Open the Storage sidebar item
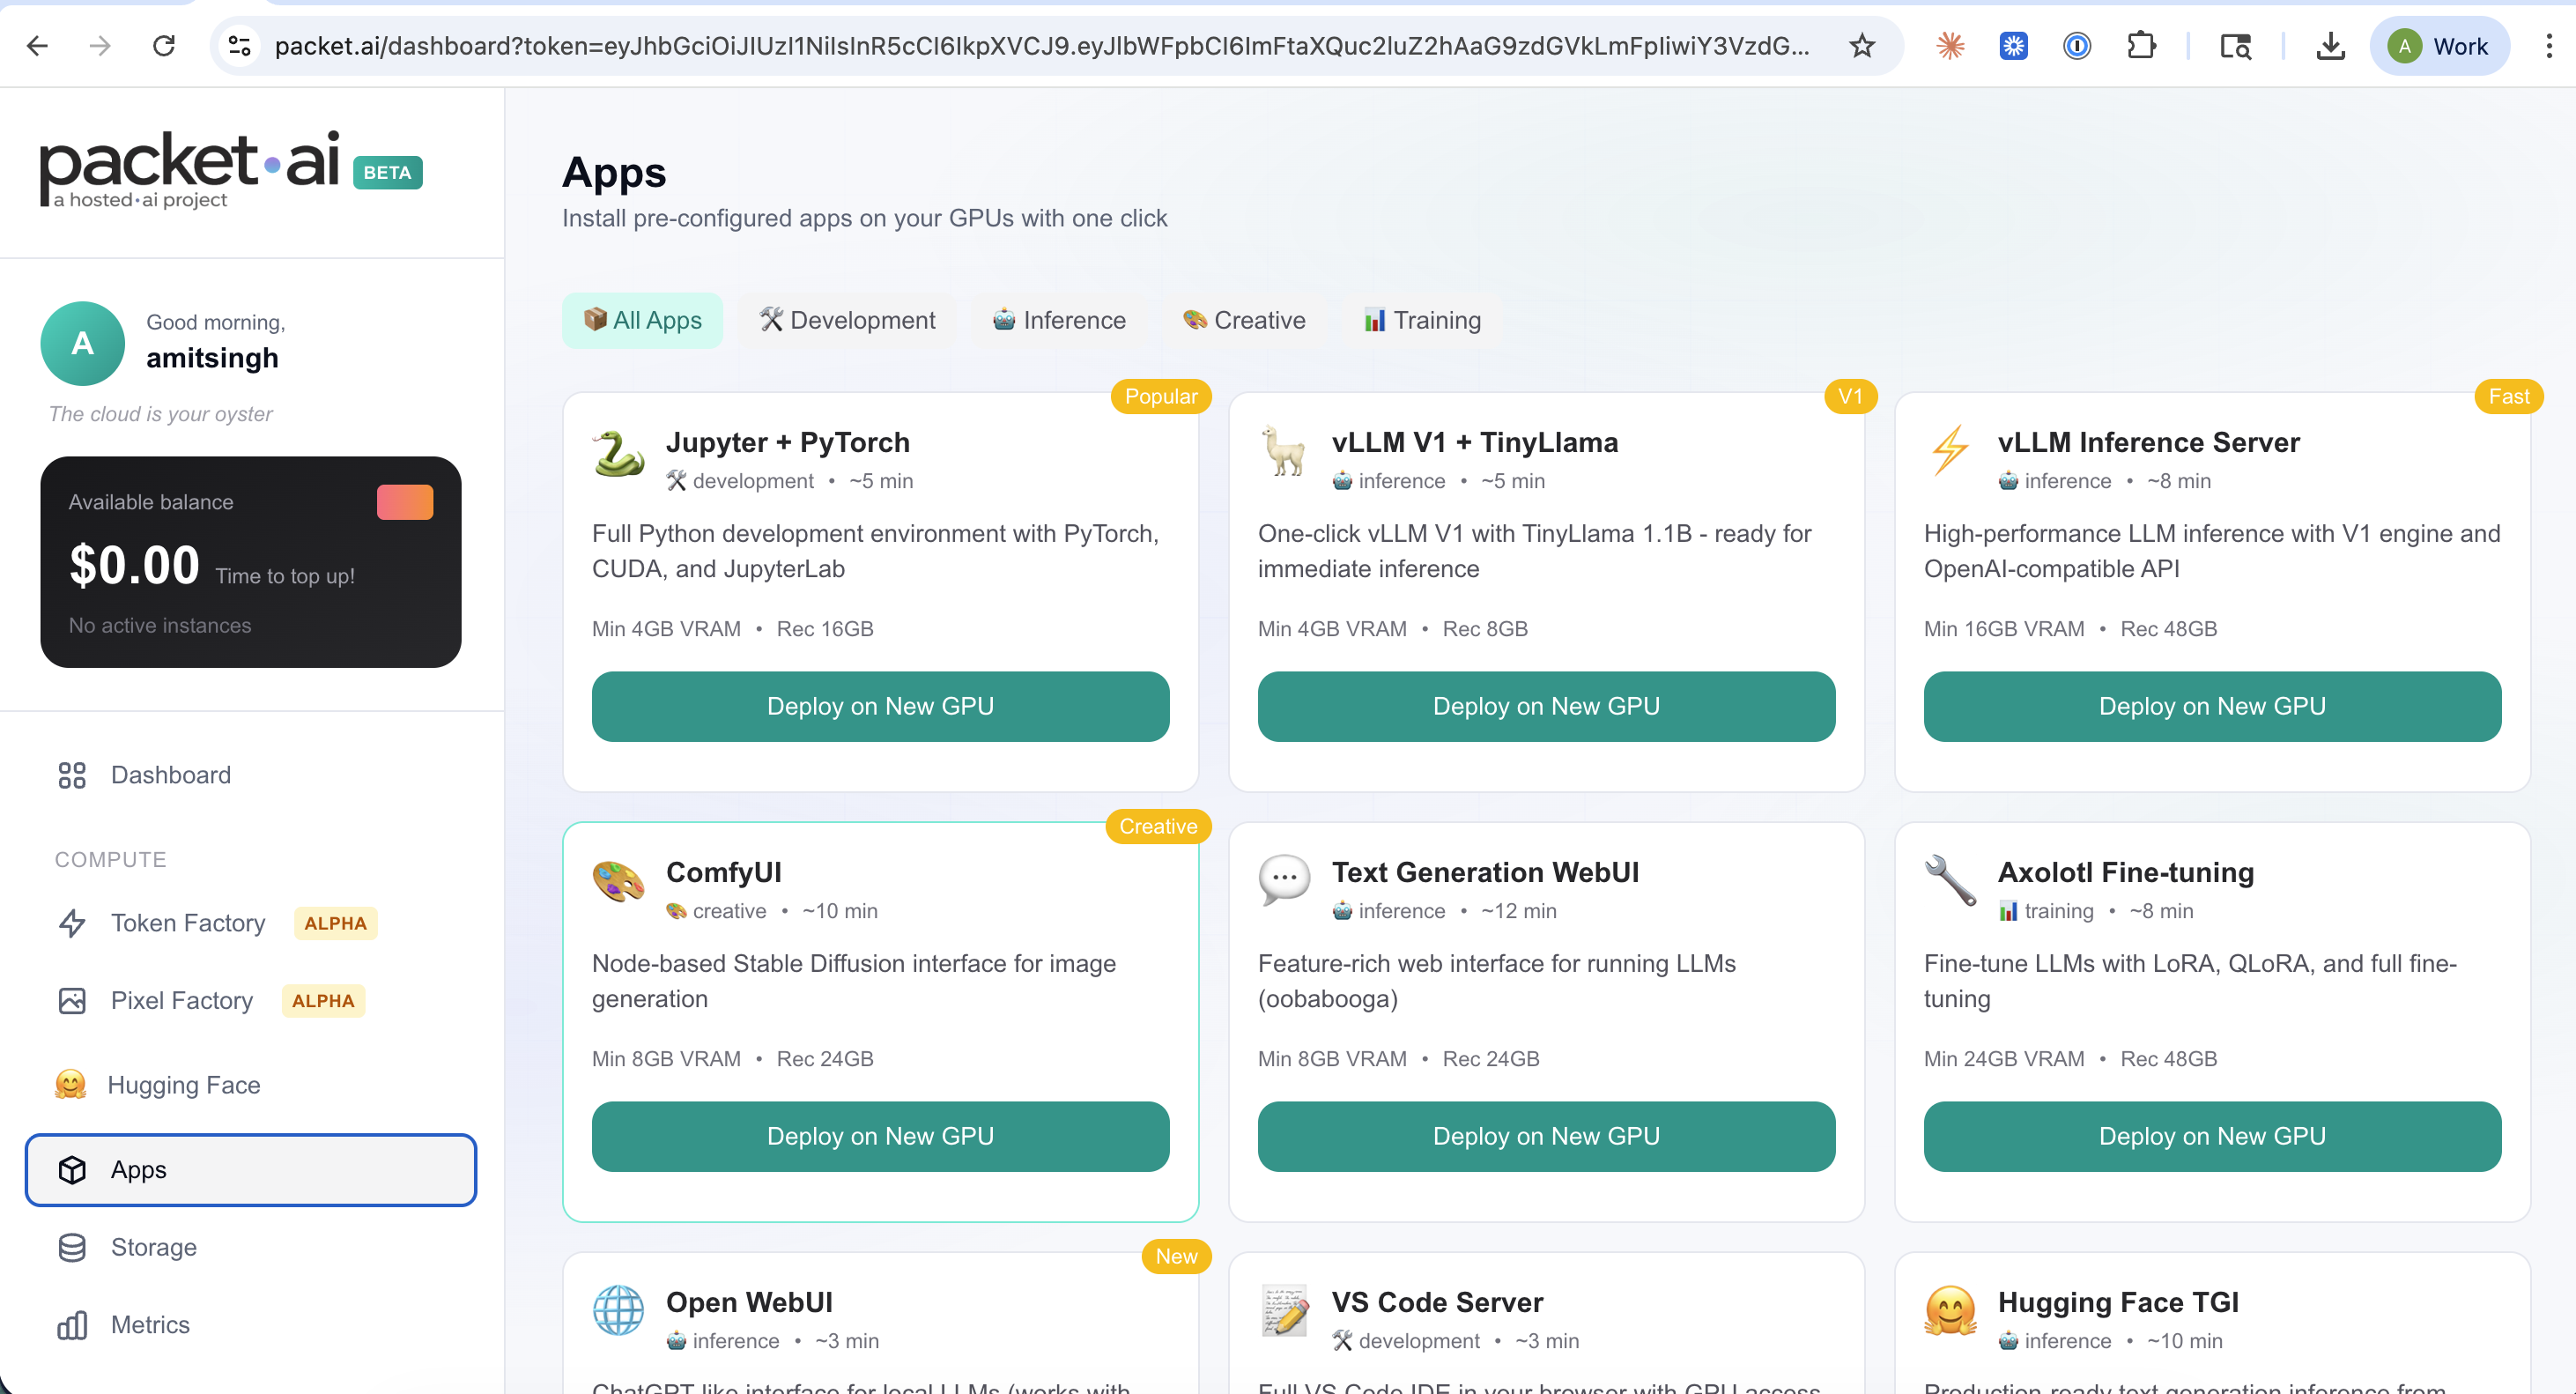2576x1394 pixels. pyautogui.click(x=153, y=1247)
